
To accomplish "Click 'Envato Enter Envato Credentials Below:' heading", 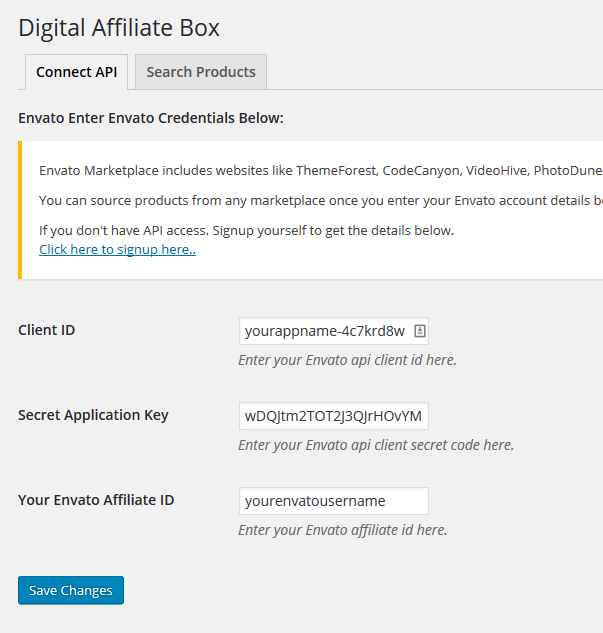I will tap(151, 118).
